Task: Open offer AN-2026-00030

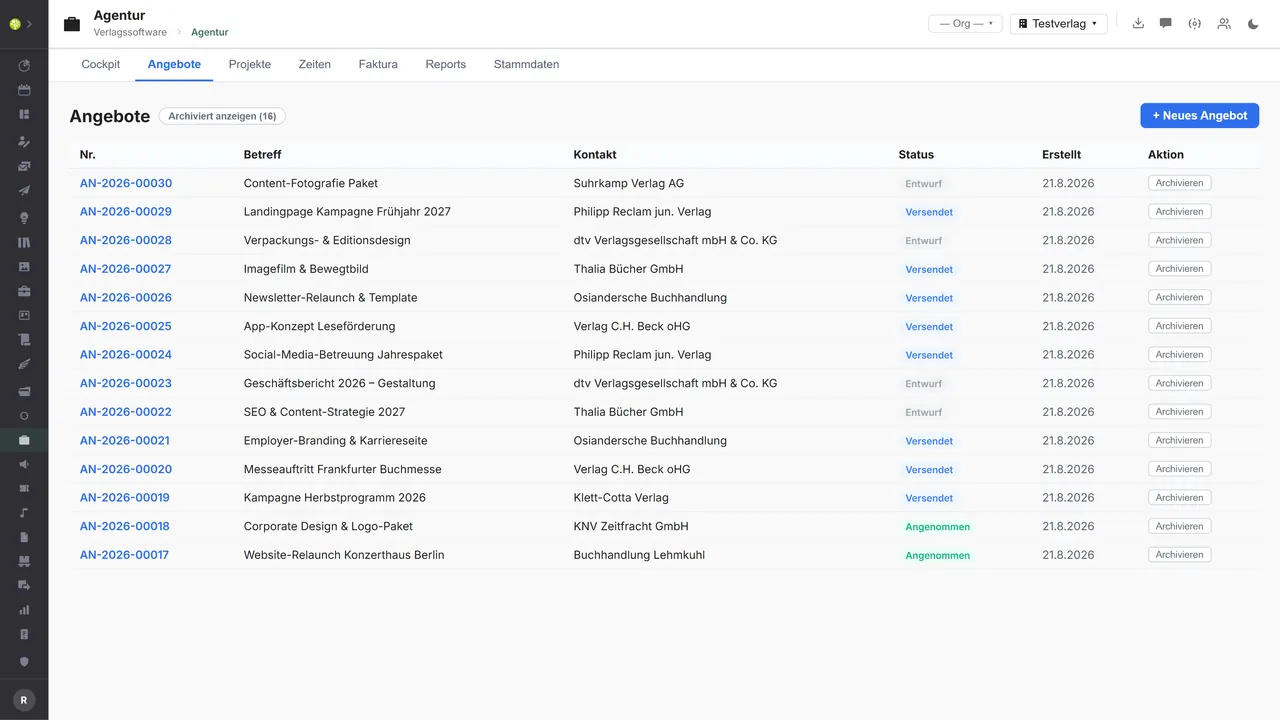Action: click(x=126, y=183)
